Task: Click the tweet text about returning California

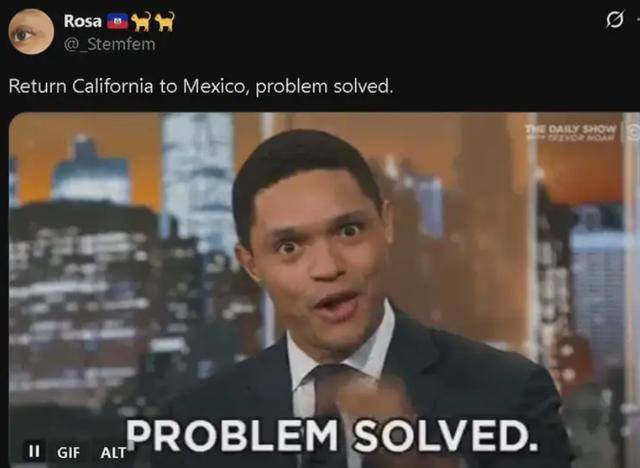Action: click(201, 86)
